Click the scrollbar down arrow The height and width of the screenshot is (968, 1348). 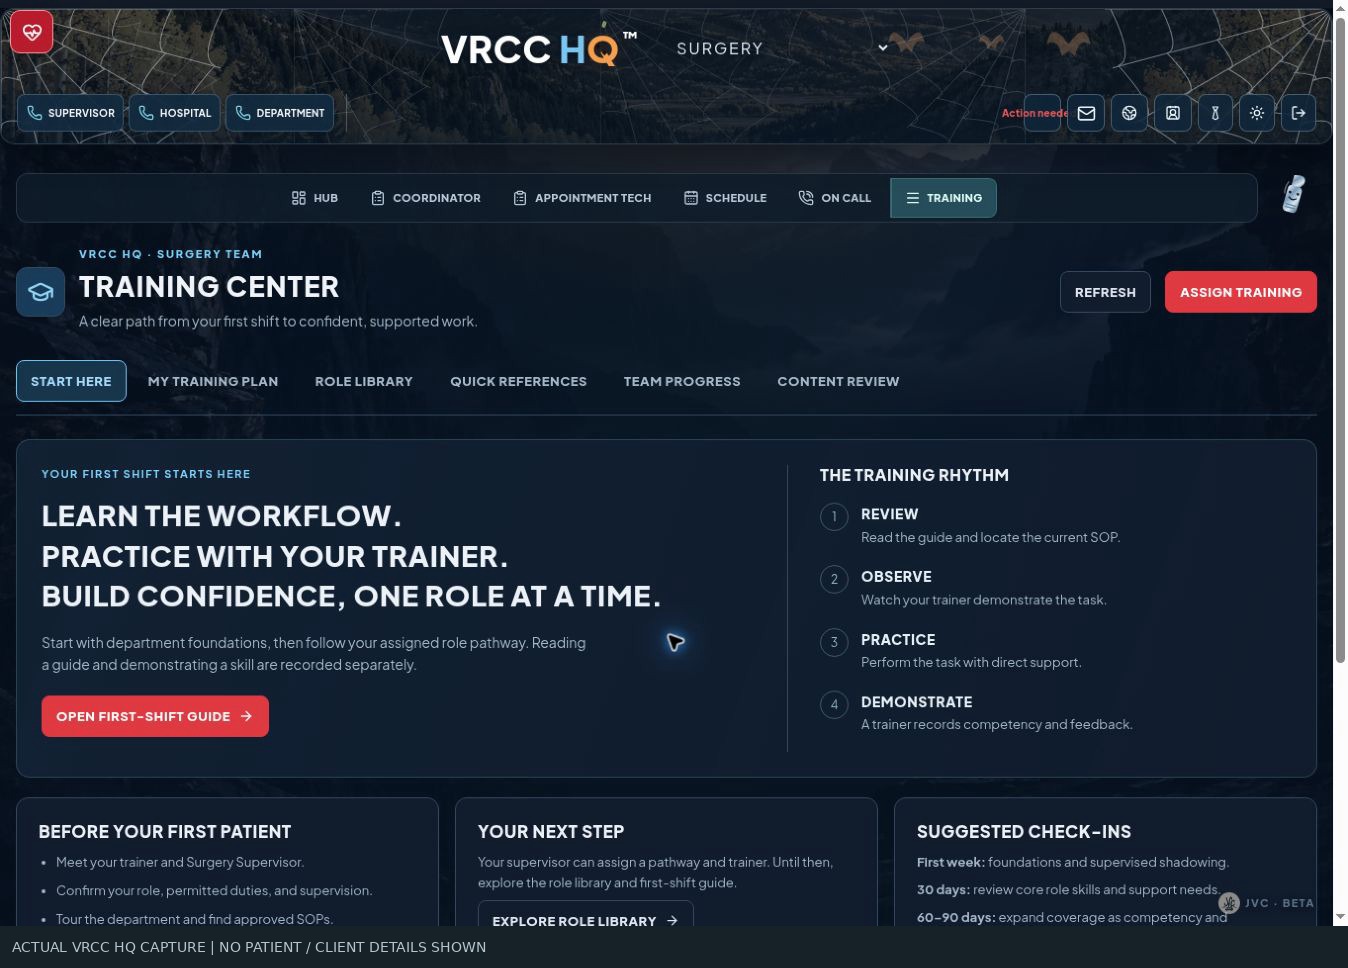coord(1341,917)
